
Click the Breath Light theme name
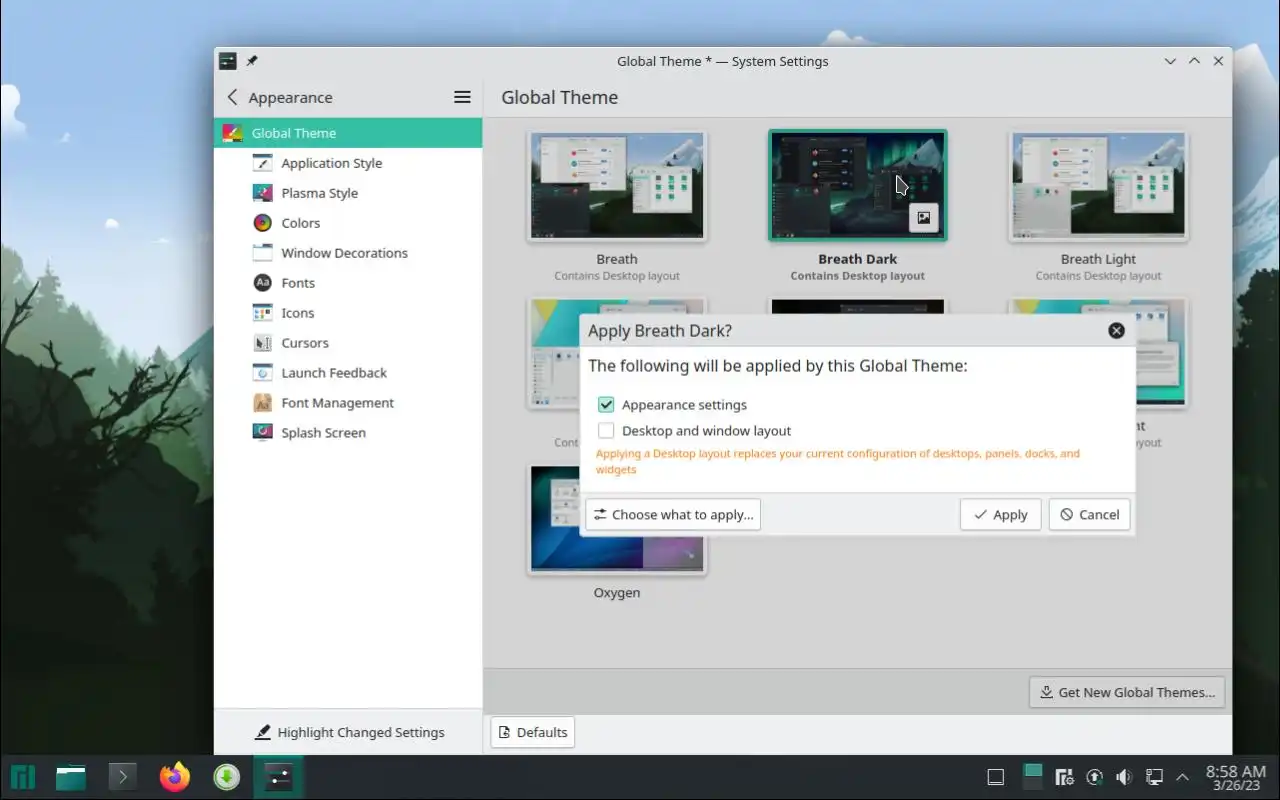[1098, 259]
